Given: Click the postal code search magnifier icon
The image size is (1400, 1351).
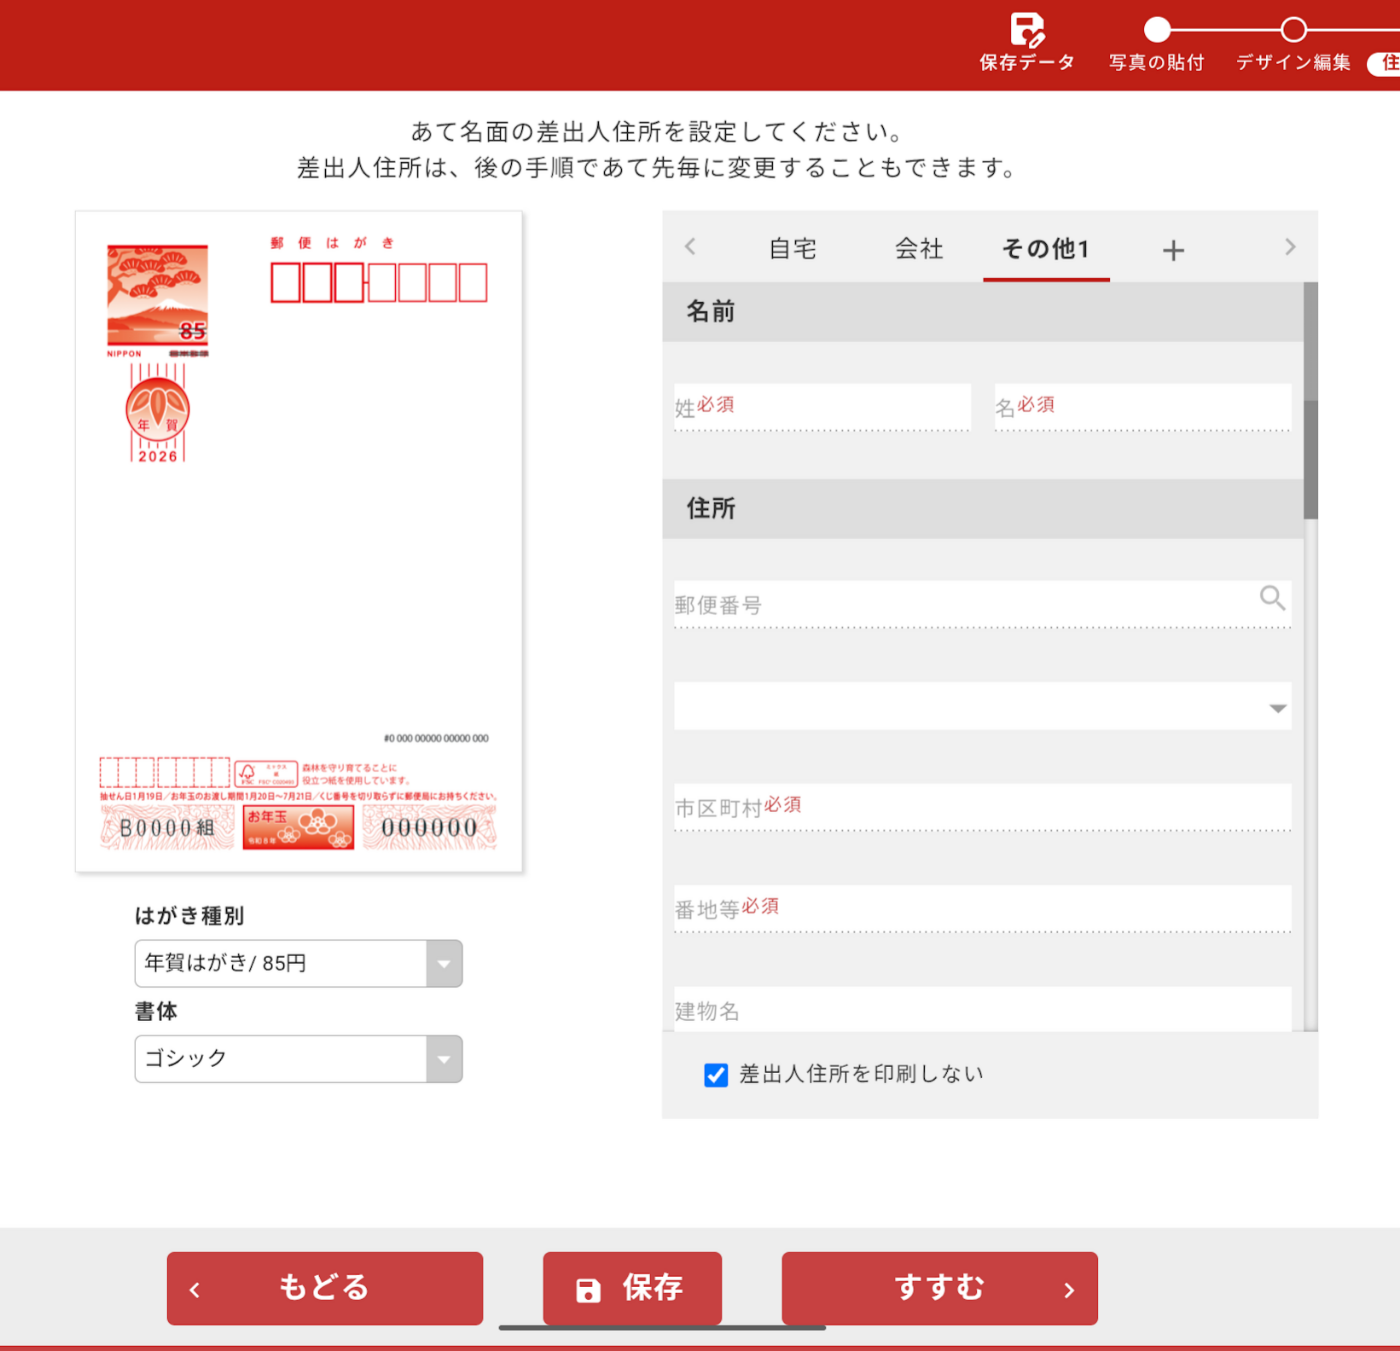Looking at the screenshot, I should (1271, 598).
